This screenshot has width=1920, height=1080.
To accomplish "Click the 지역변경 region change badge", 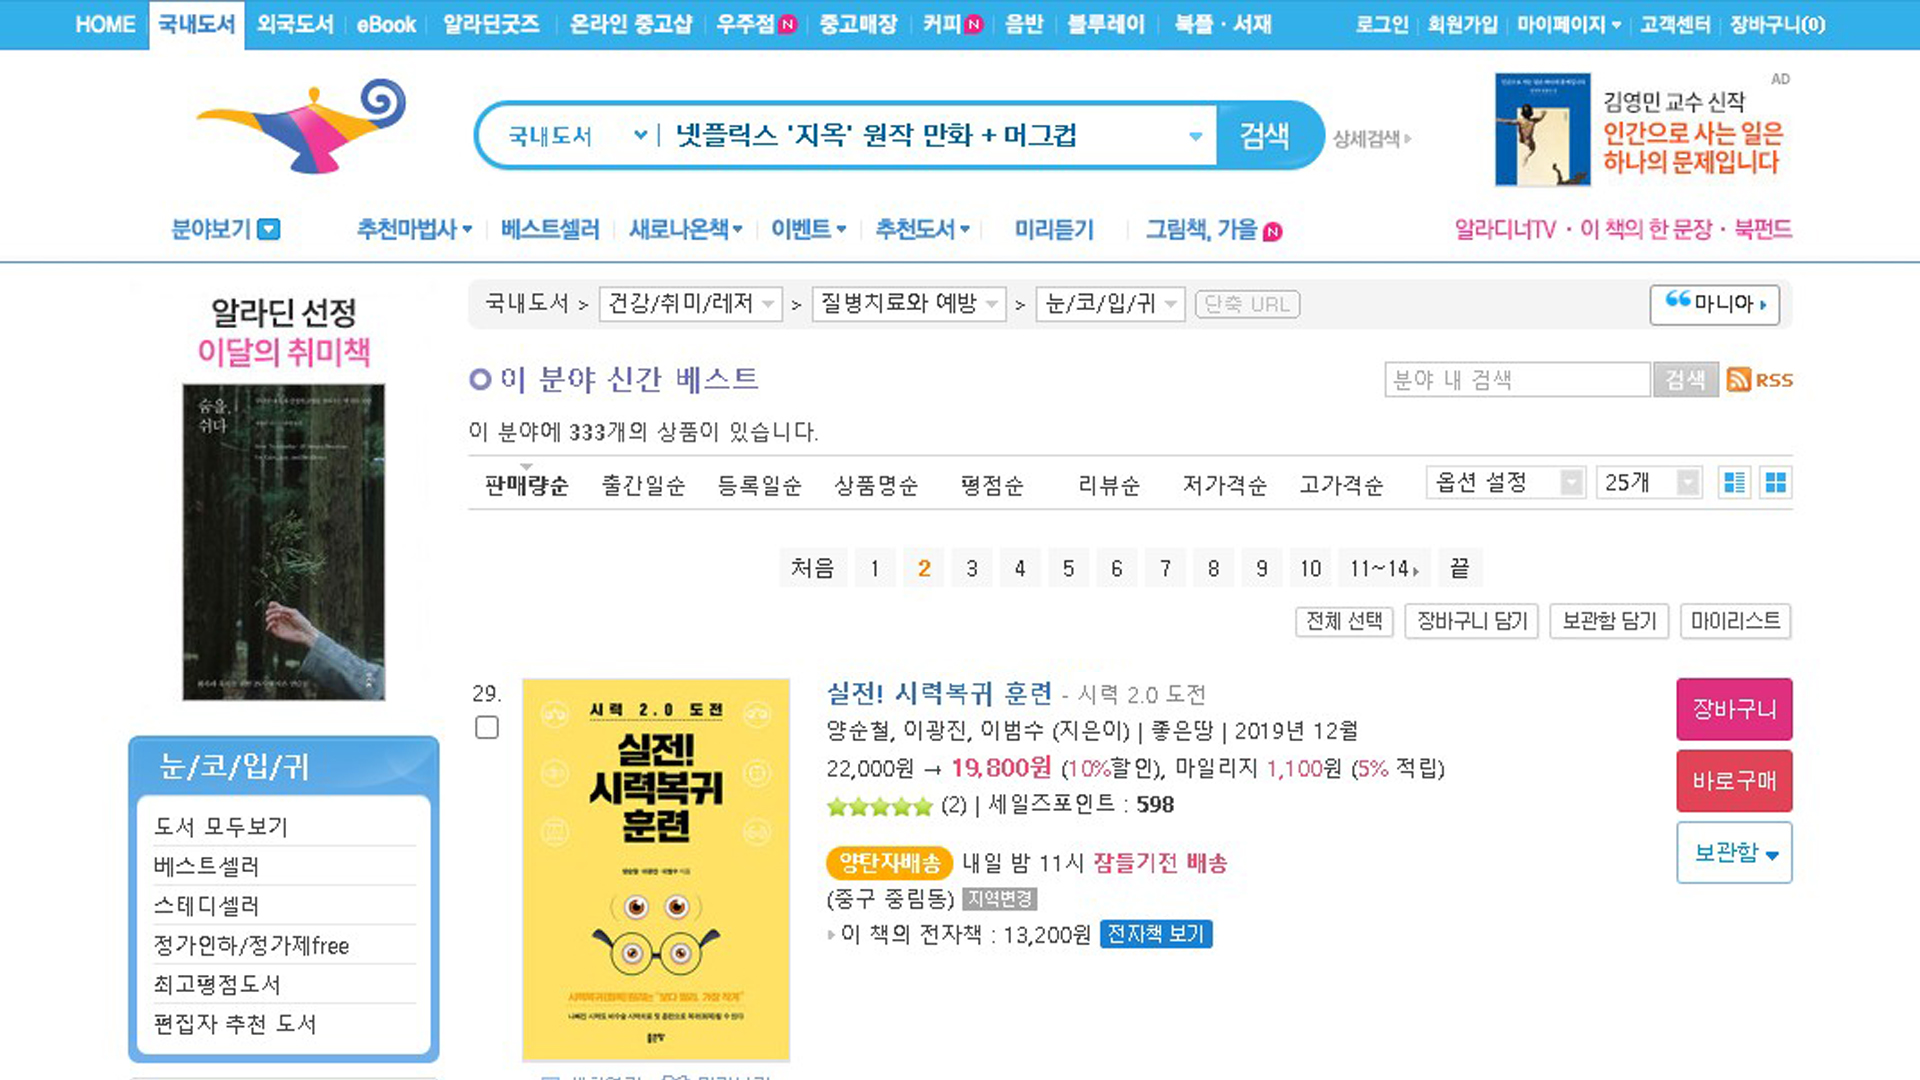I will (1000, 899).
